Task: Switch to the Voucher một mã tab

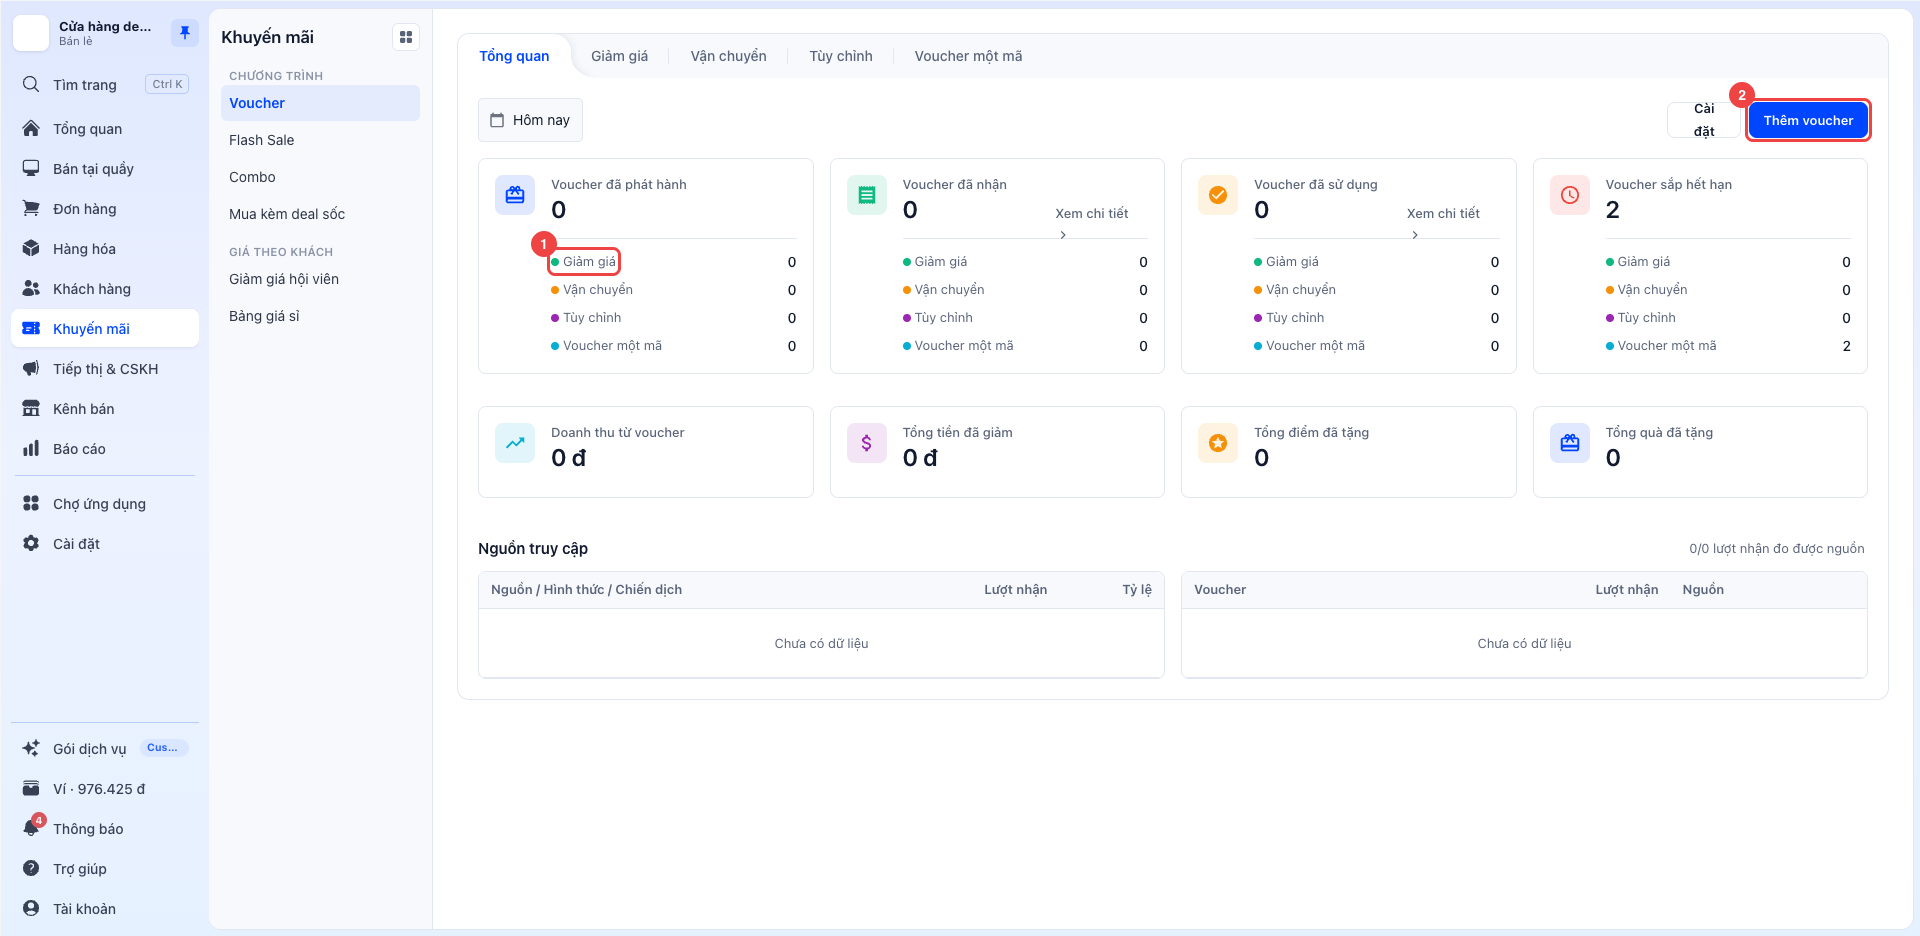Action: pyautogui.click(x=968, y=56)
